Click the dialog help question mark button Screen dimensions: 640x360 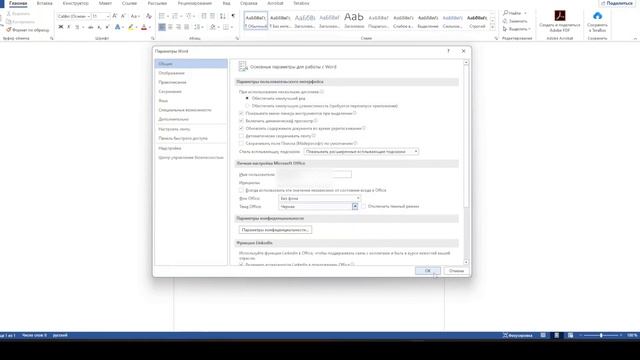pyautogui.click(x=448, y=51)
